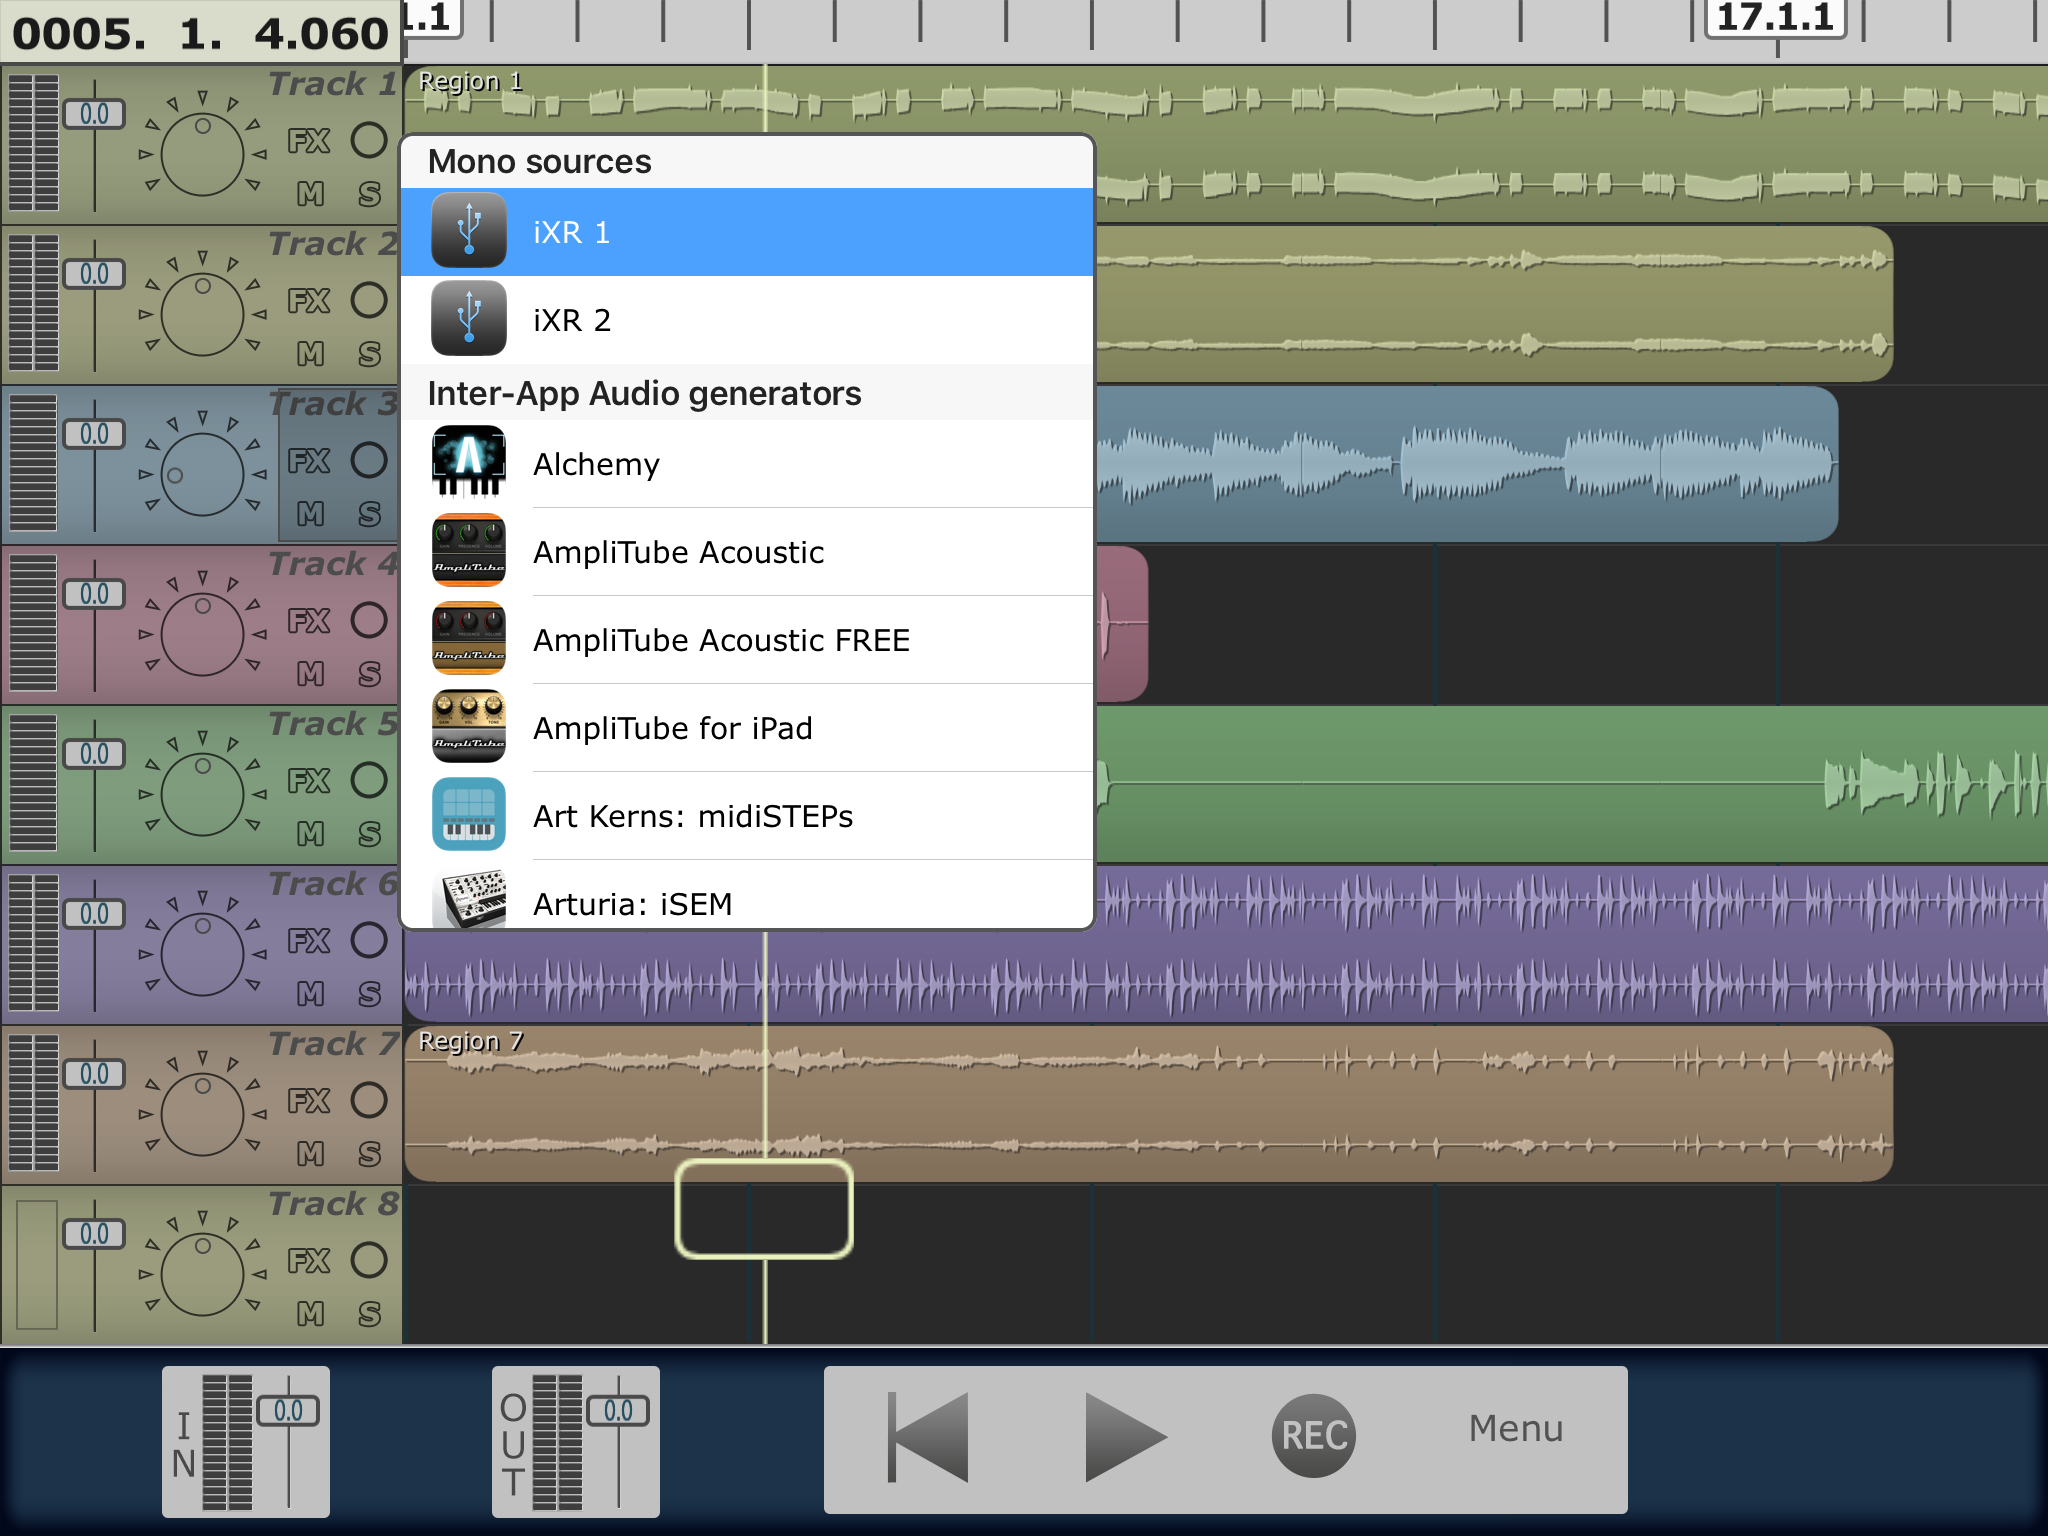Mute Track 1
Viewport: 2048px width, 1536px height.
[x=311, y=194]
